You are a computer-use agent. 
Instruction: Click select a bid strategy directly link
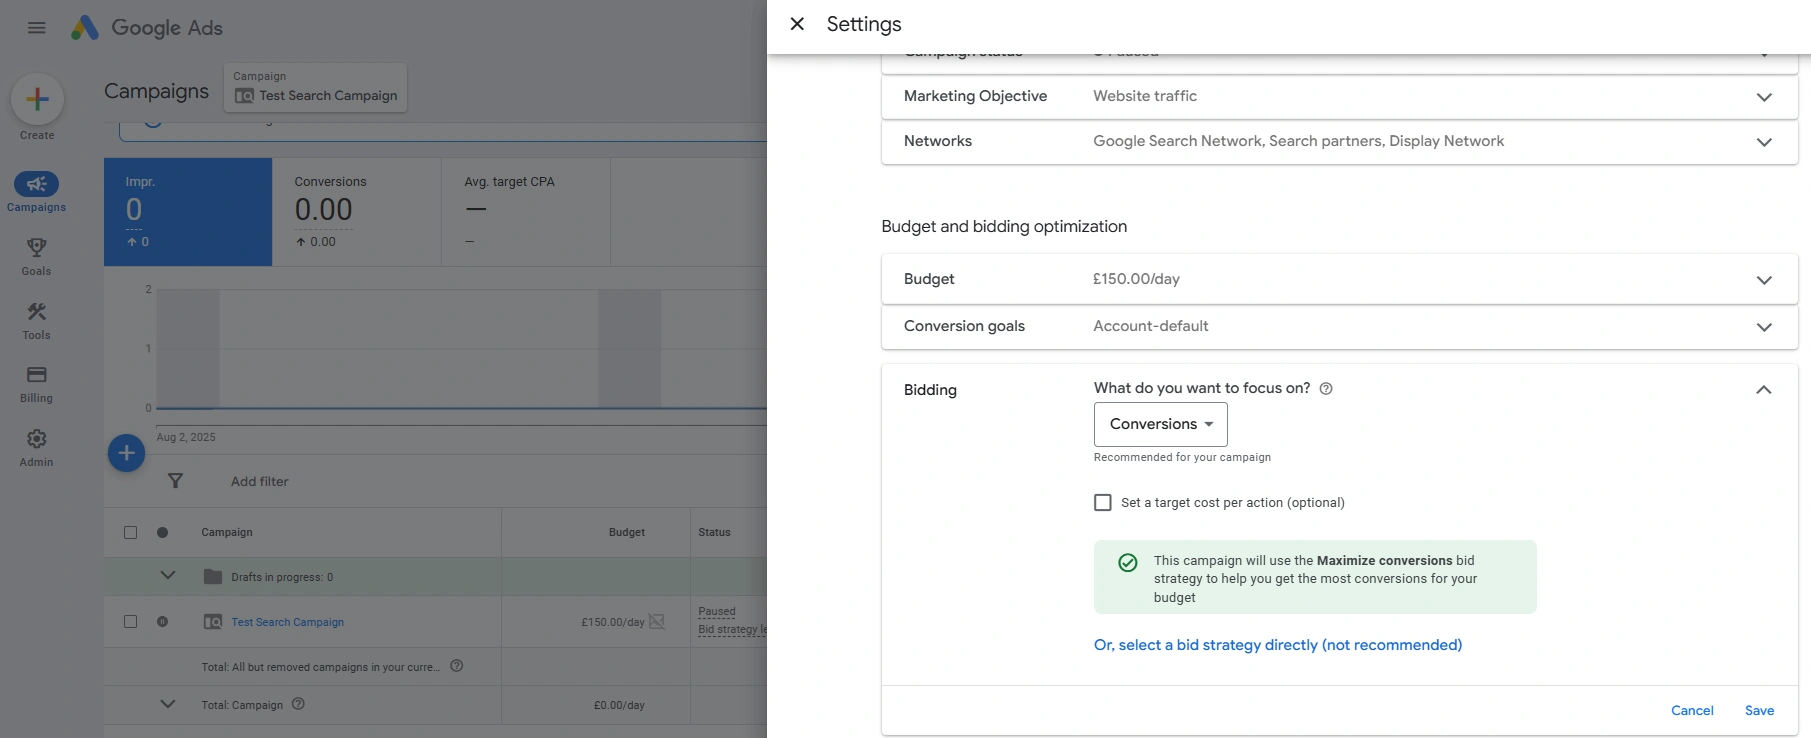tap(1278, 645)
